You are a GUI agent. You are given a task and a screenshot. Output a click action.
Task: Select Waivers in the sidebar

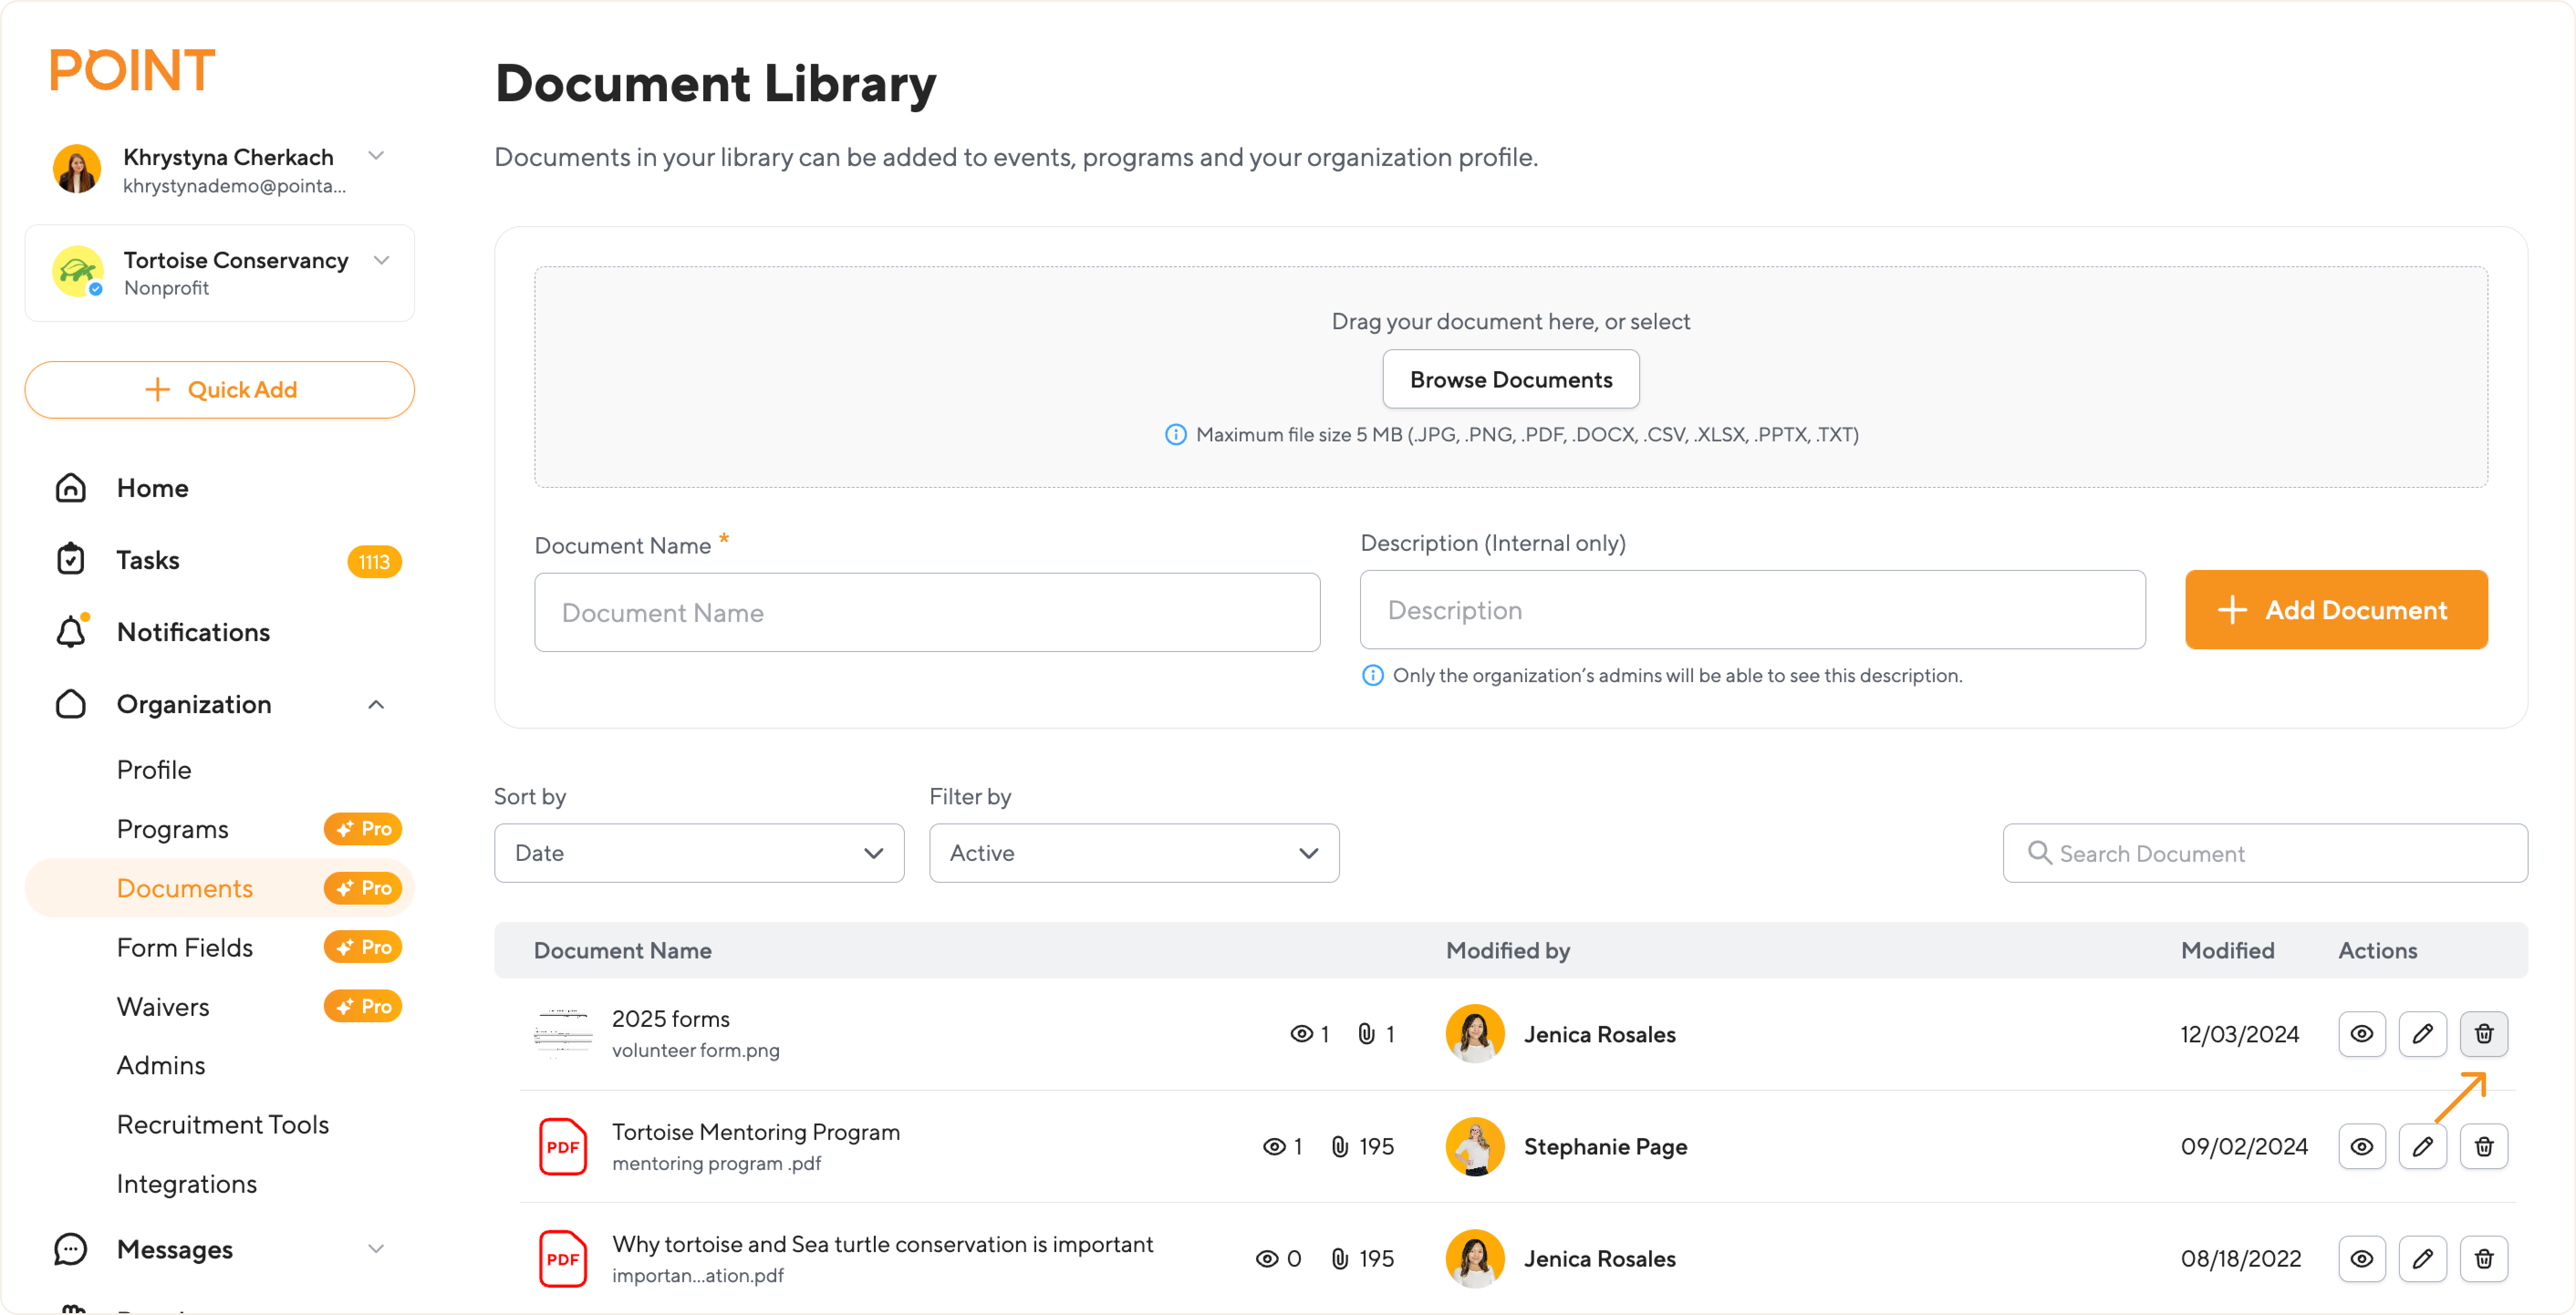point(163,1006)
